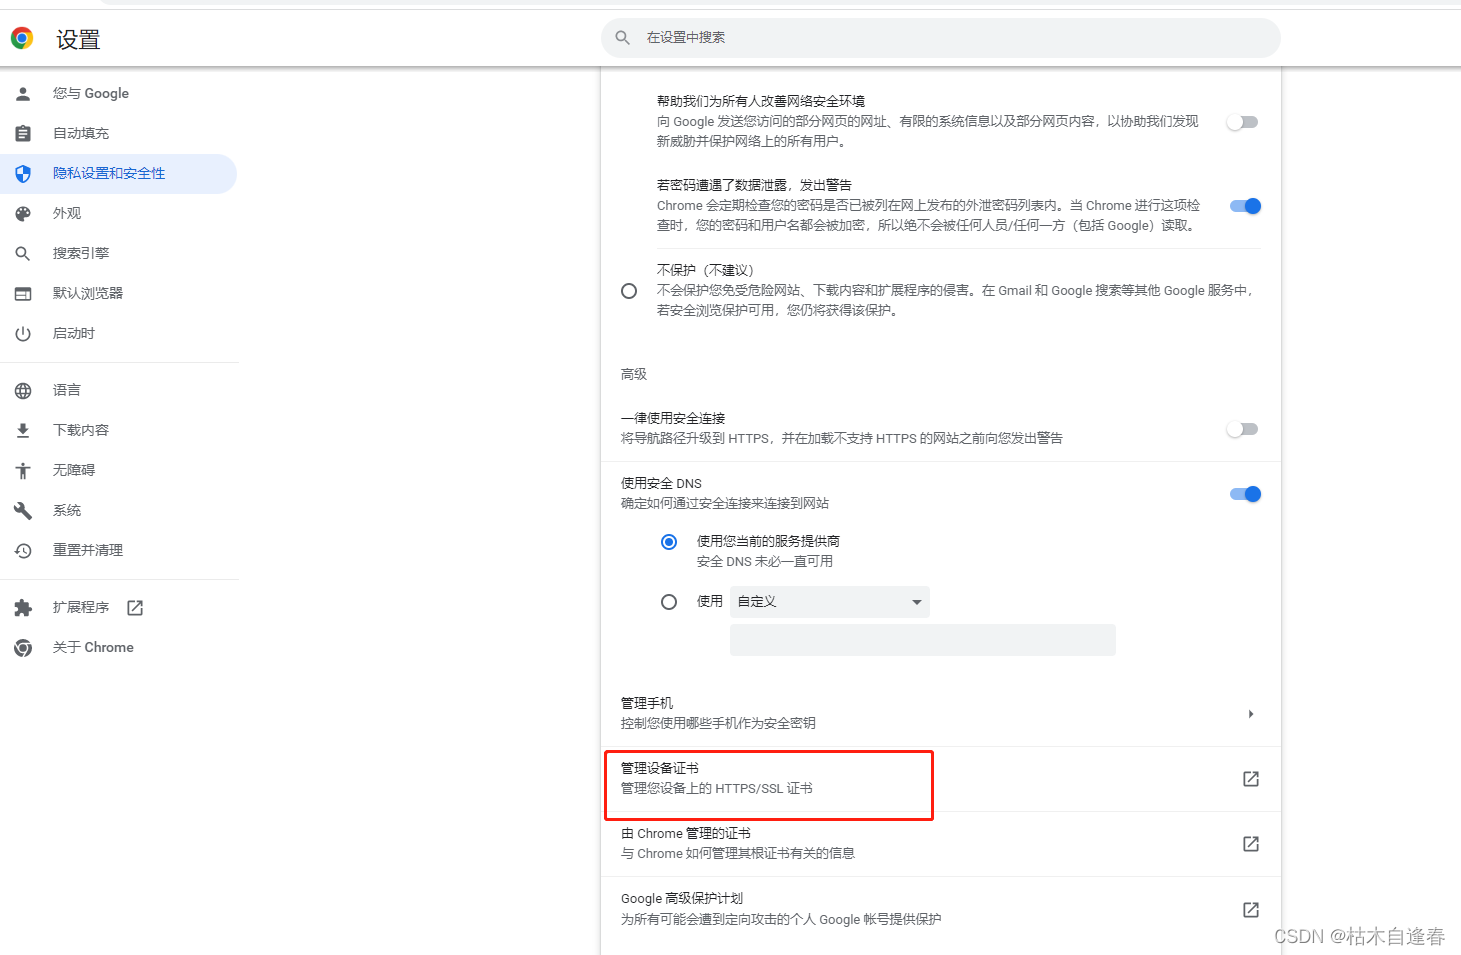This screenshot has width=1461, height=955.
Task: Open external link icon for 管理设备证书
Action: click(1251, 779)
